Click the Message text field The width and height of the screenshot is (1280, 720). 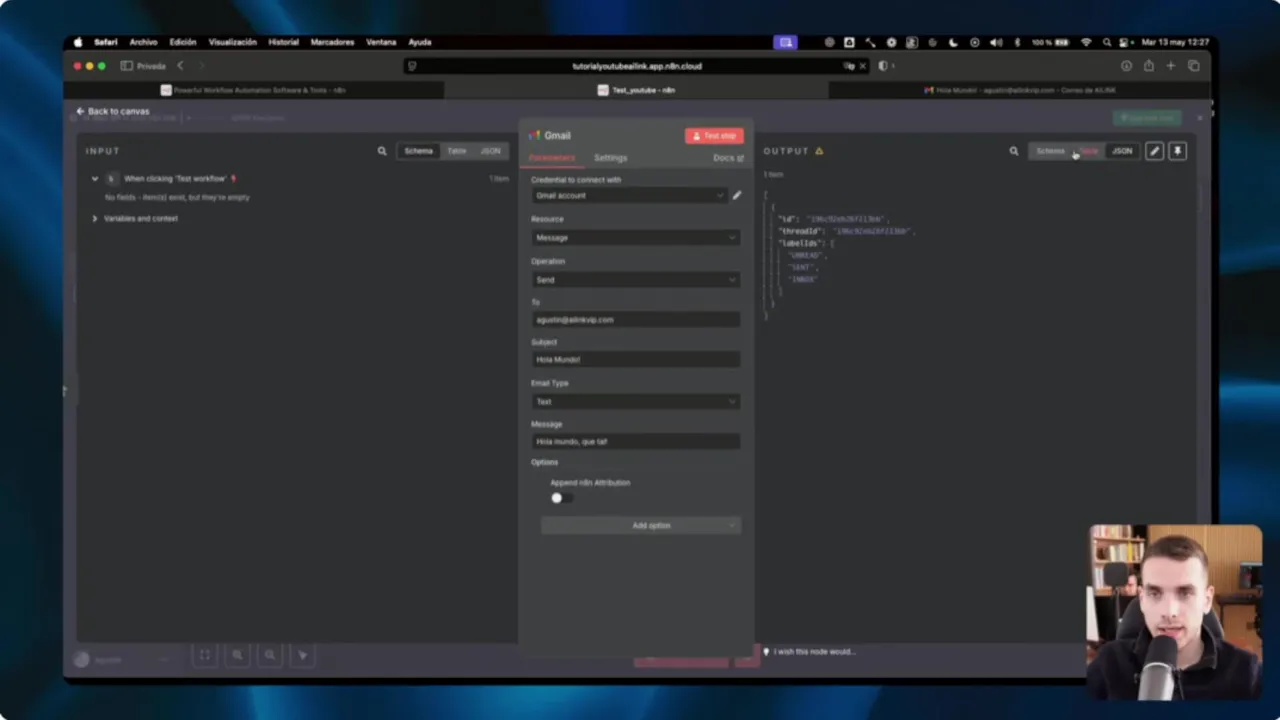point(636,441)
